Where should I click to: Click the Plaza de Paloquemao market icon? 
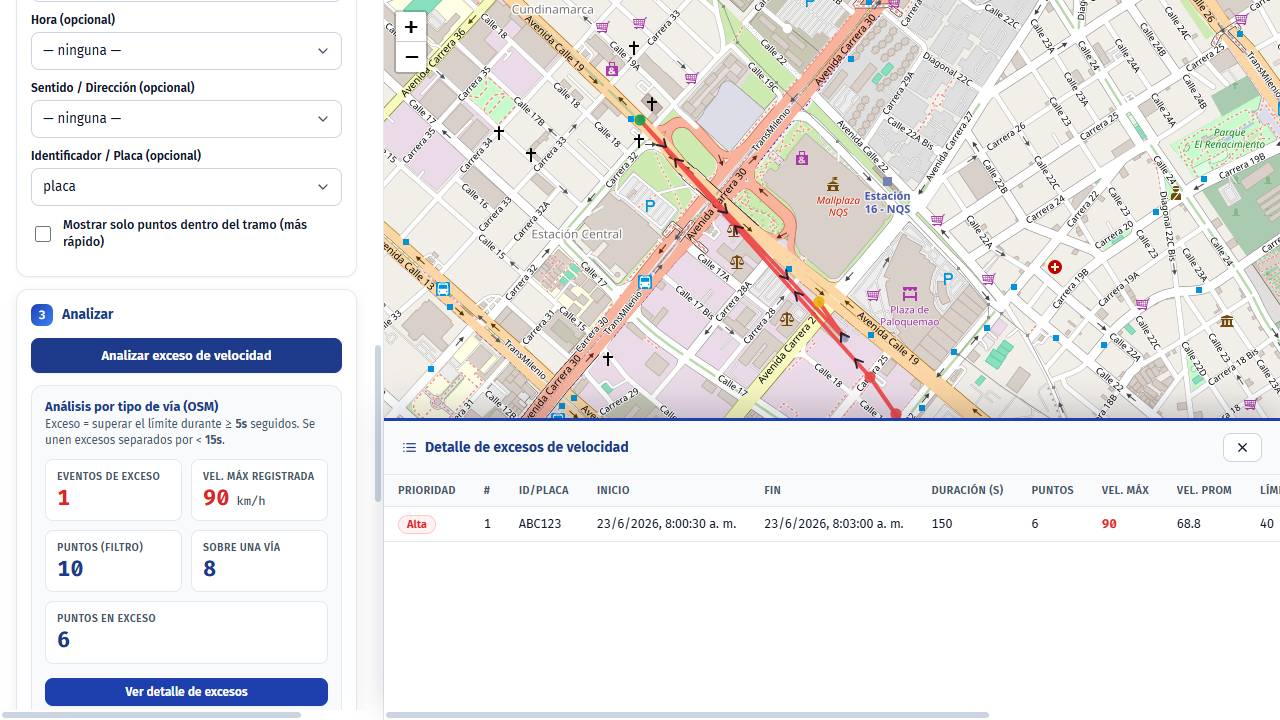(909, 294)
